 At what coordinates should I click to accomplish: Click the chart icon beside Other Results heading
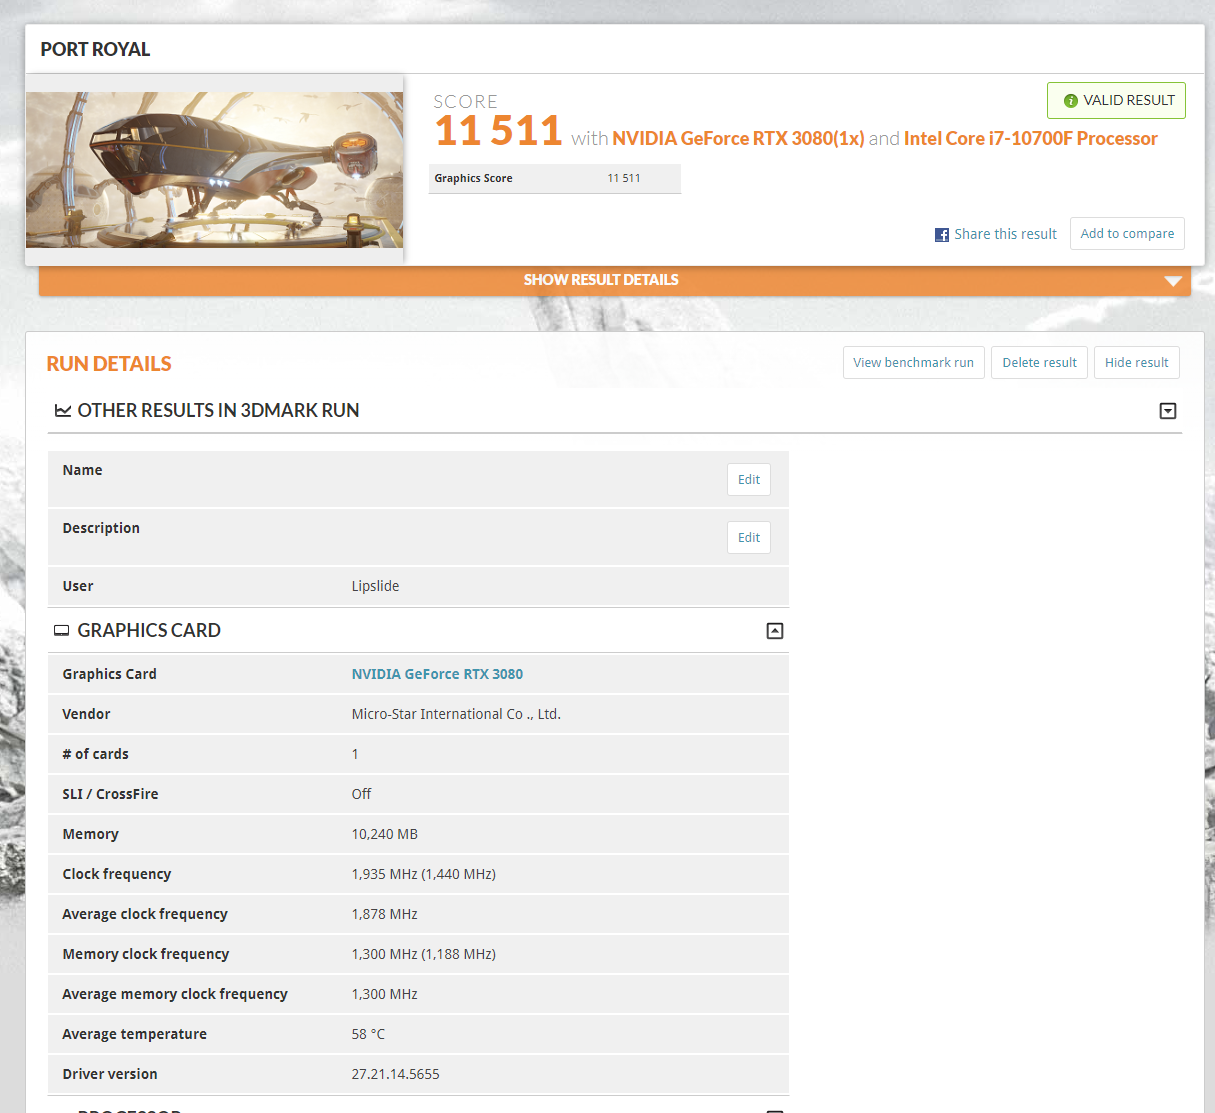click(x=63, y=411)
